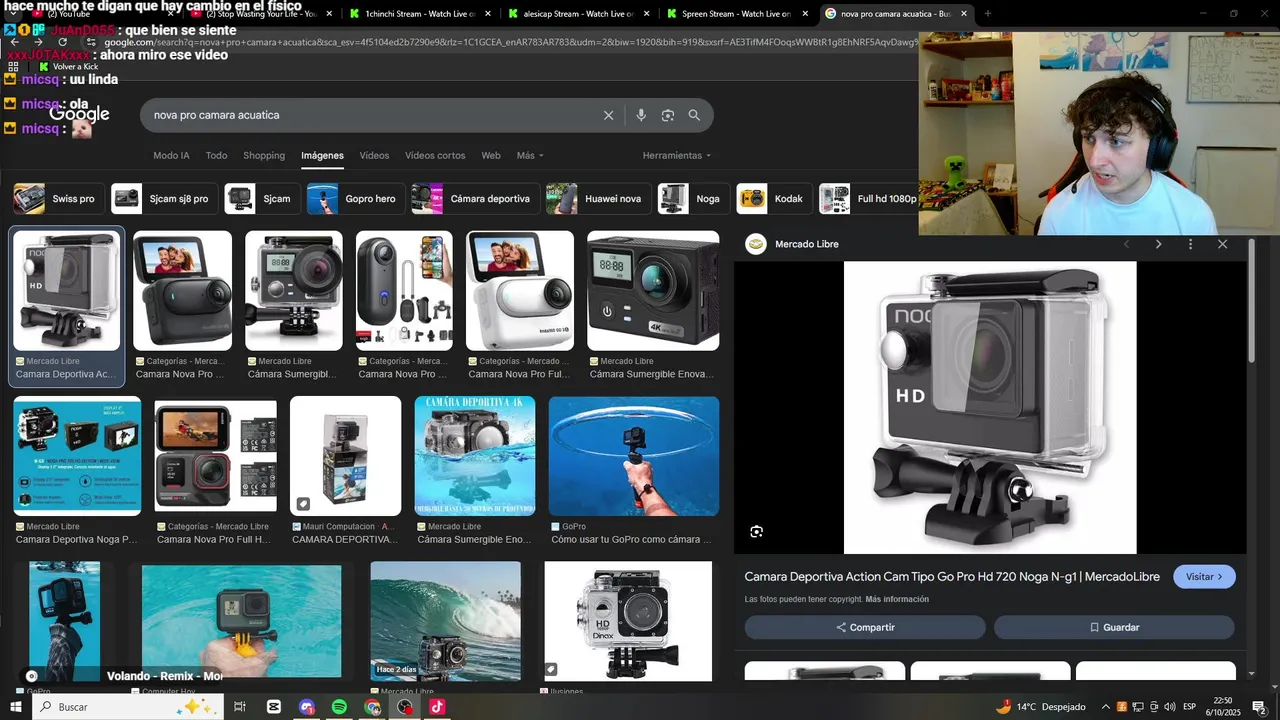Click the Lens icon on the preview image

click(x=756, y=532)
